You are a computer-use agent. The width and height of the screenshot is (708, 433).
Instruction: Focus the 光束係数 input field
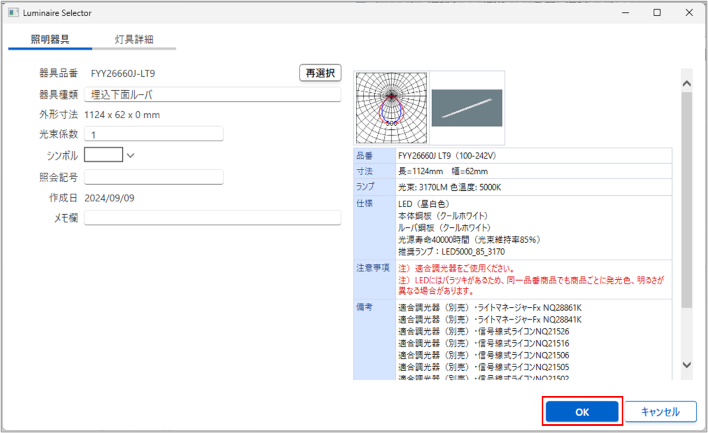pyautogui.click(x=153, y=135)
